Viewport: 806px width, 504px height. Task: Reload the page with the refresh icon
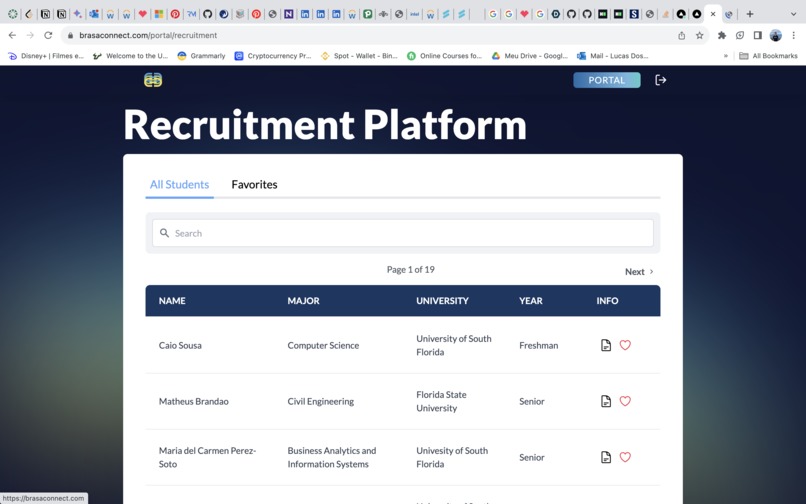click(x=48, y=35)
